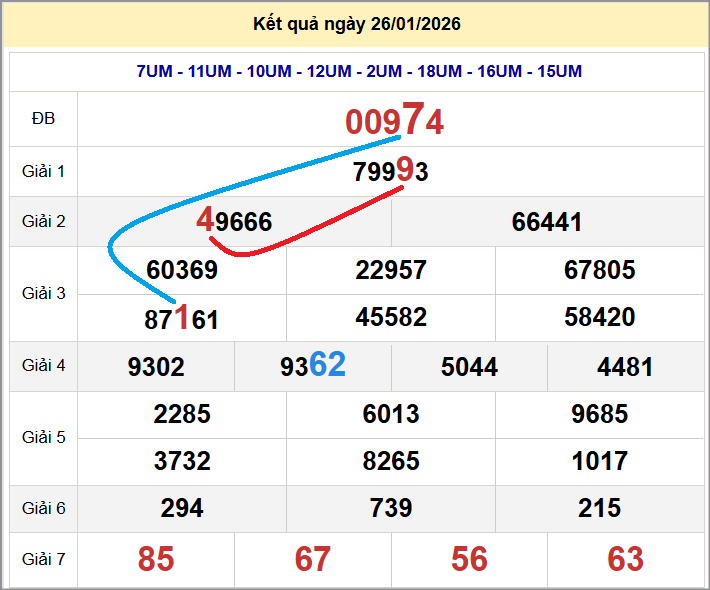Click the ĐB row label
Image resolution: width=710 pixels, height=590 pixels.
point(43,119)
